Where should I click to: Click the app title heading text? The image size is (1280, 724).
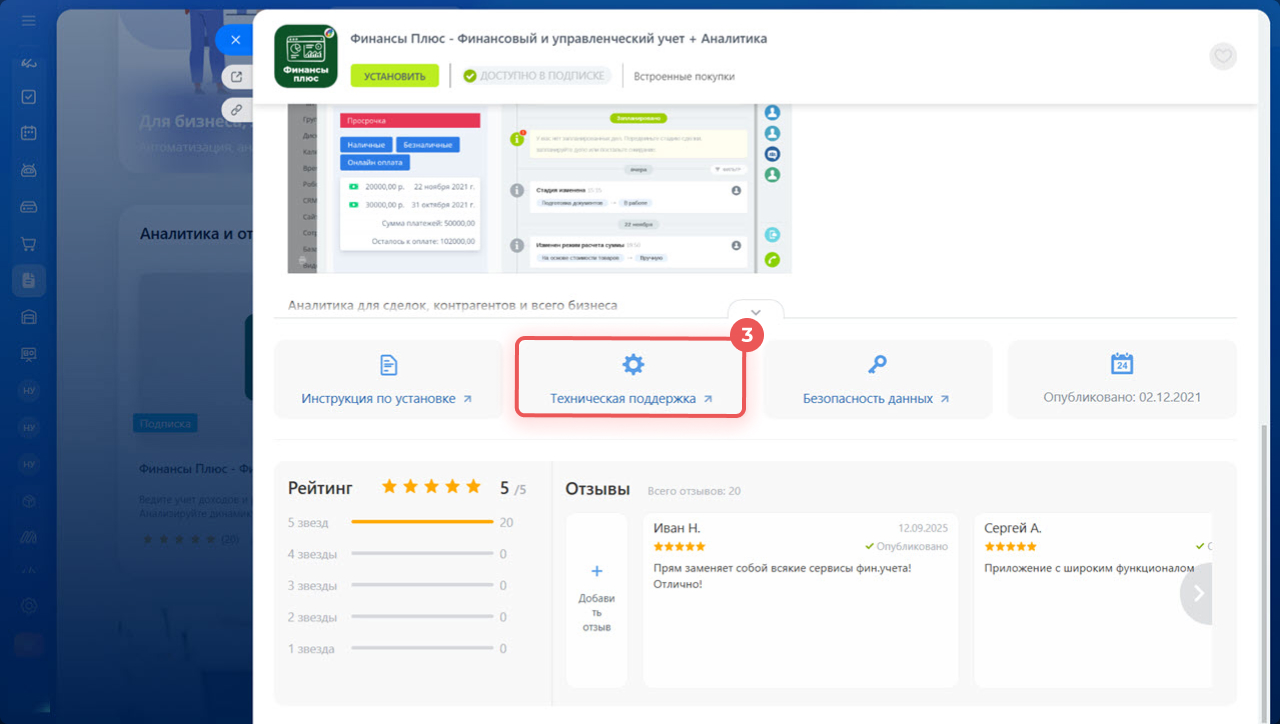(x=559, y=39)
